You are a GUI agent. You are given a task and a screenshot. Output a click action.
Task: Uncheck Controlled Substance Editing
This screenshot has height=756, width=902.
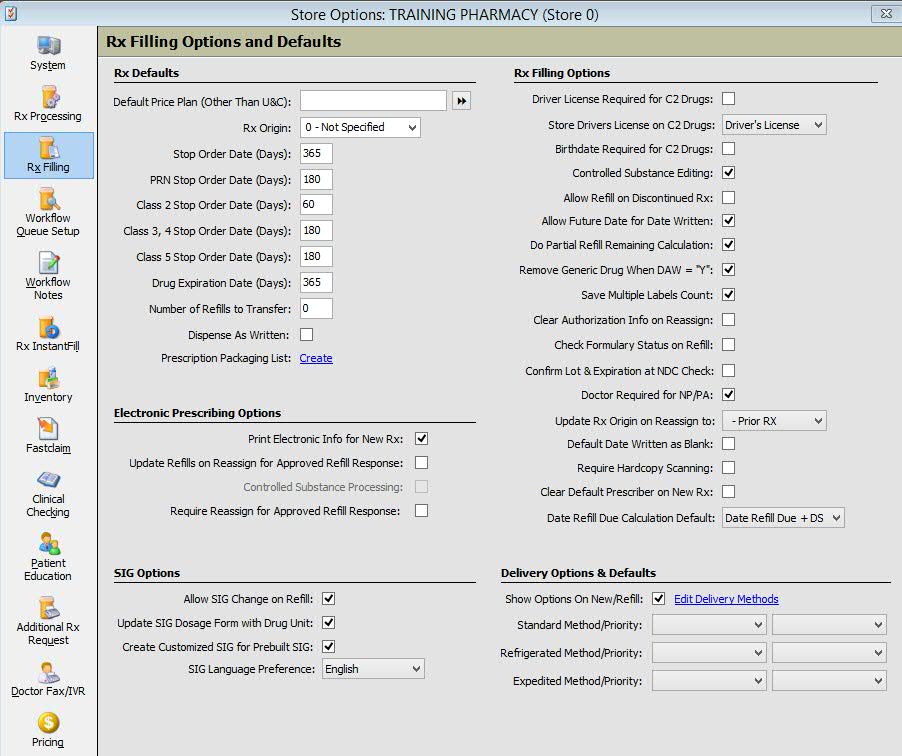coord(728,173)
